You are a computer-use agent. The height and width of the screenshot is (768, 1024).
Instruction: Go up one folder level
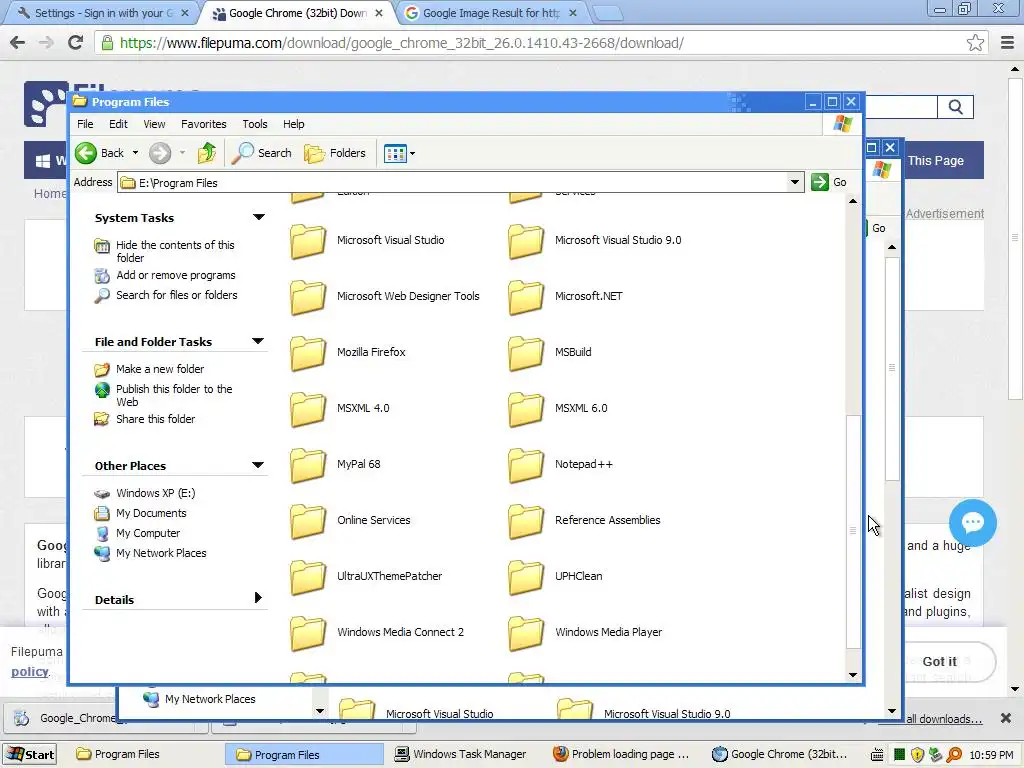click(207, 153)
